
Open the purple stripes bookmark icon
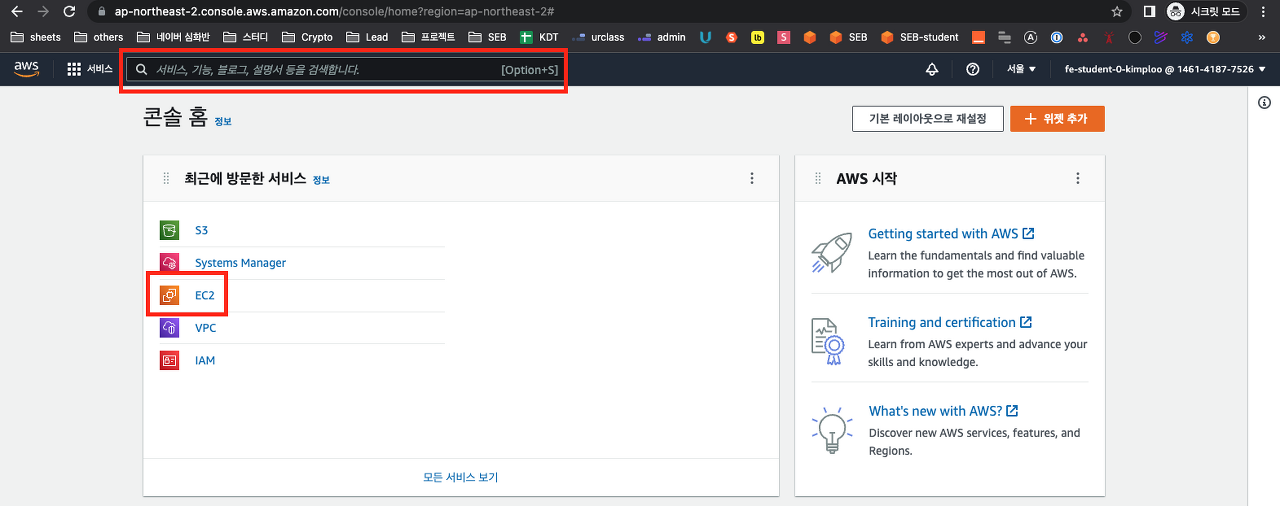click(1161, 37)
